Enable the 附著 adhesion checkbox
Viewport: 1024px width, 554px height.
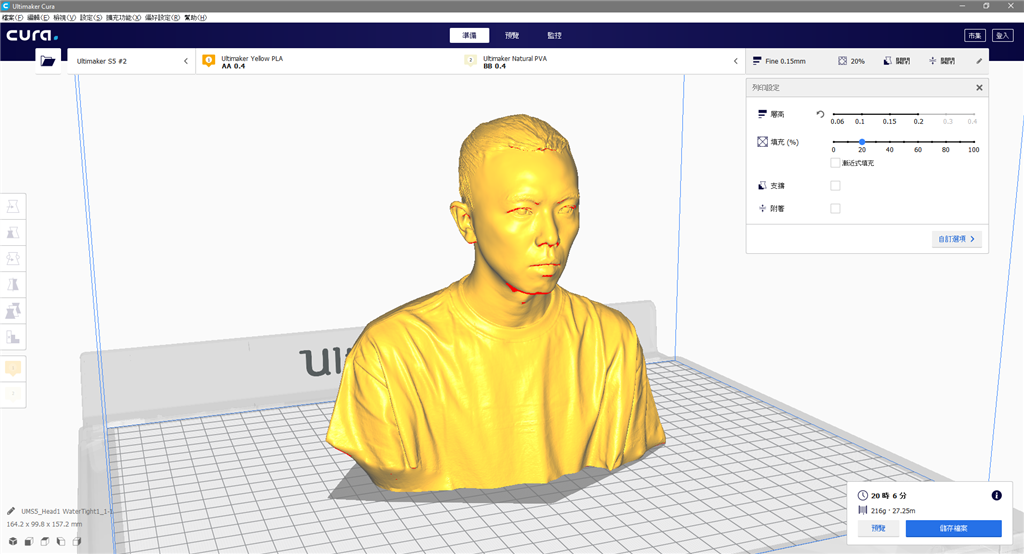click(x=835, y=208)
